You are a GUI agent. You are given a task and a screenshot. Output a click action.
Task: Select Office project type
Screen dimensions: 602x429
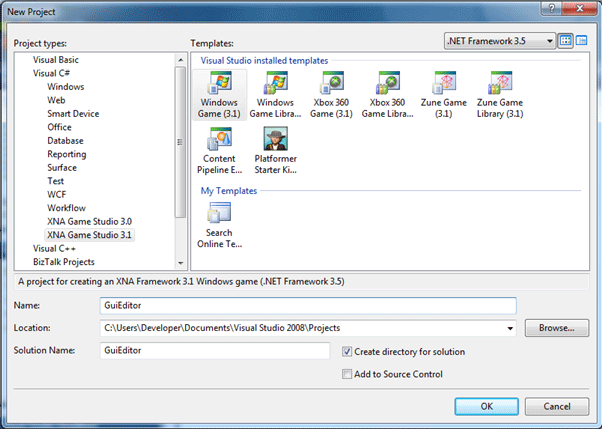point(59,127)
